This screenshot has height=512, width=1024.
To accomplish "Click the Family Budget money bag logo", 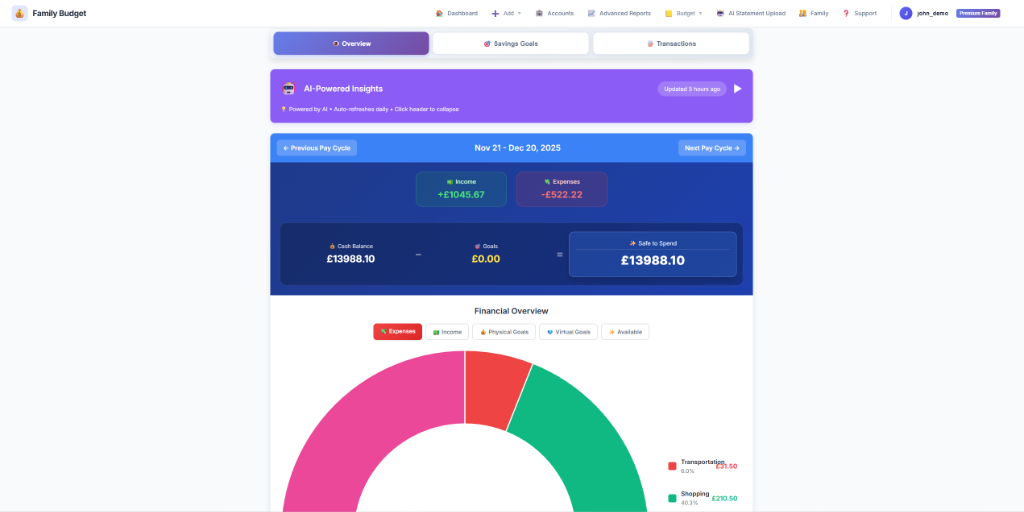I will [20, 13].
